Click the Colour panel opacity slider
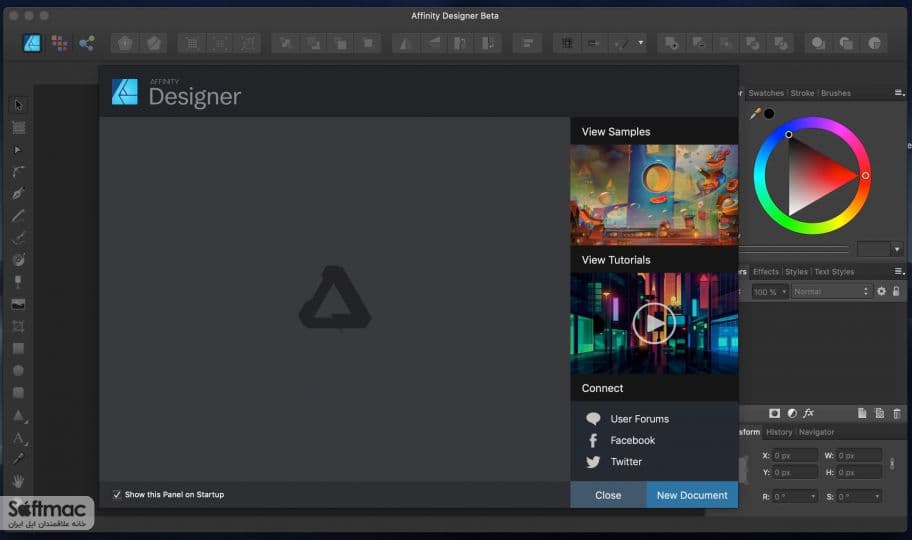The height and width of the screenshot is (540, 912). tap(793, 249)
